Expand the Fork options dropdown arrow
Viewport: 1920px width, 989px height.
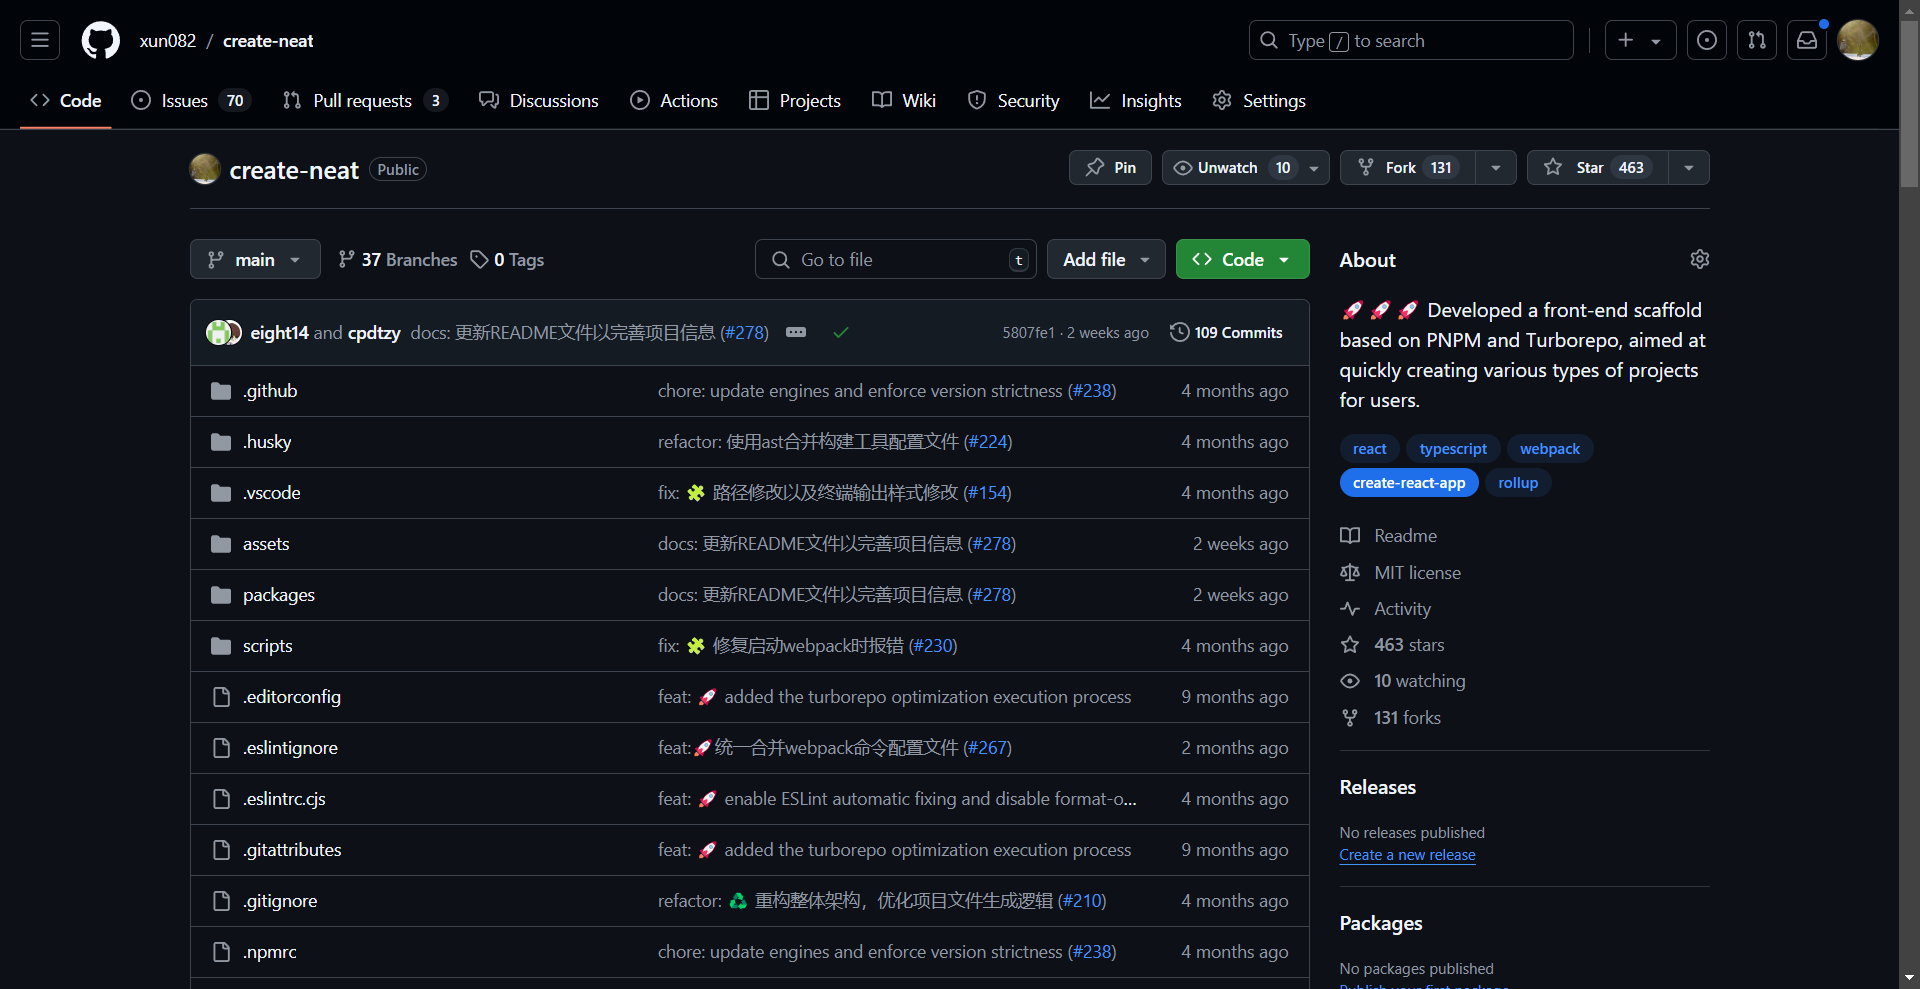click(x=1496, y=168)
